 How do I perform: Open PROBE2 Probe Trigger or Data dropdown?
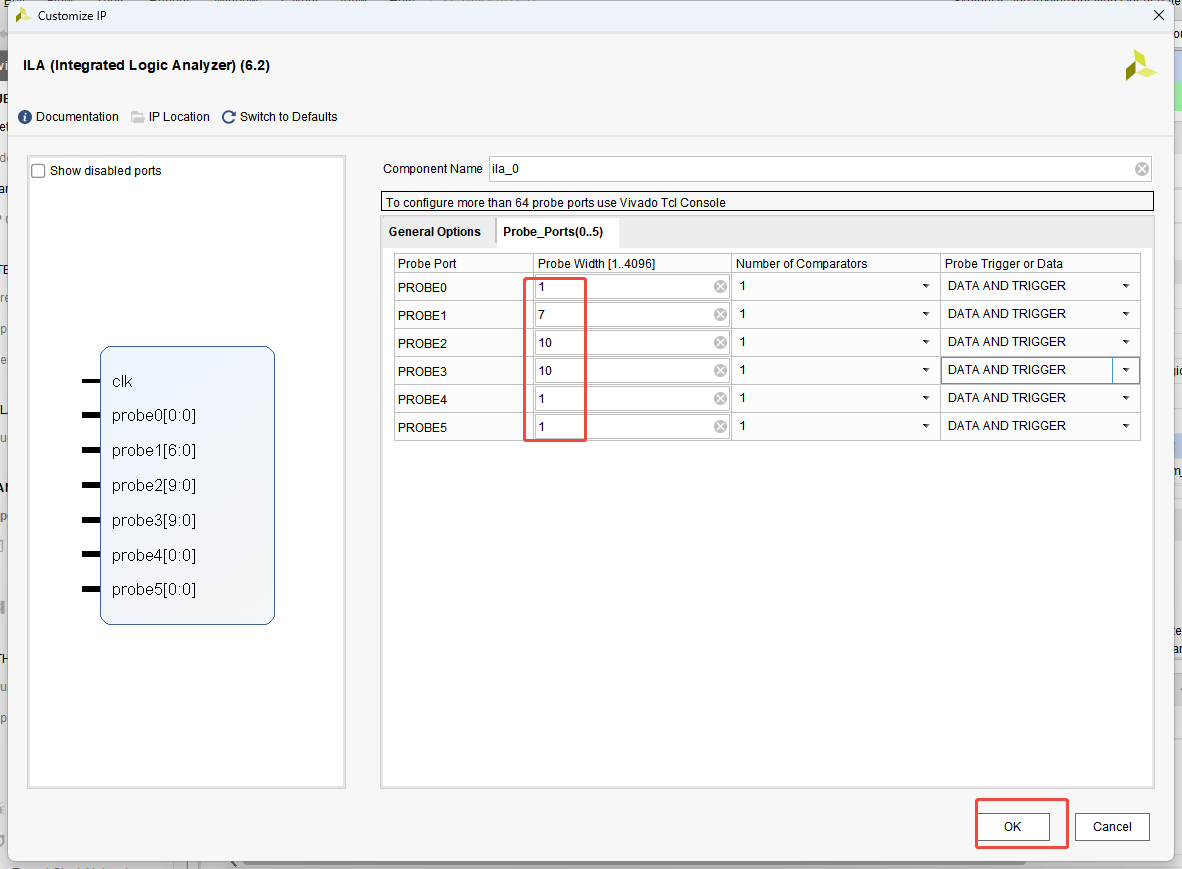coord(1125,342)
